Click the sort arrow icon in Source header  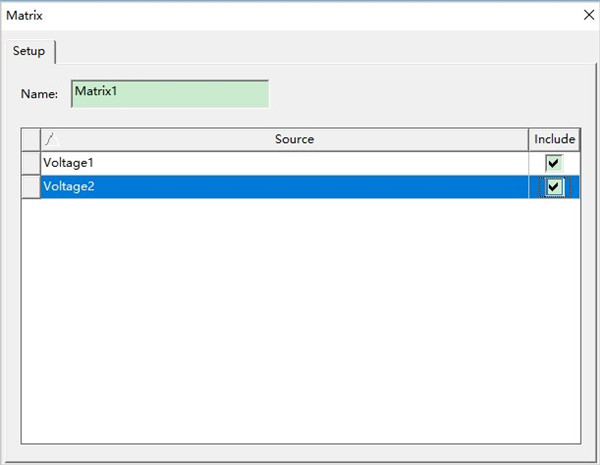pyautogui.click(x=48, y=140)
